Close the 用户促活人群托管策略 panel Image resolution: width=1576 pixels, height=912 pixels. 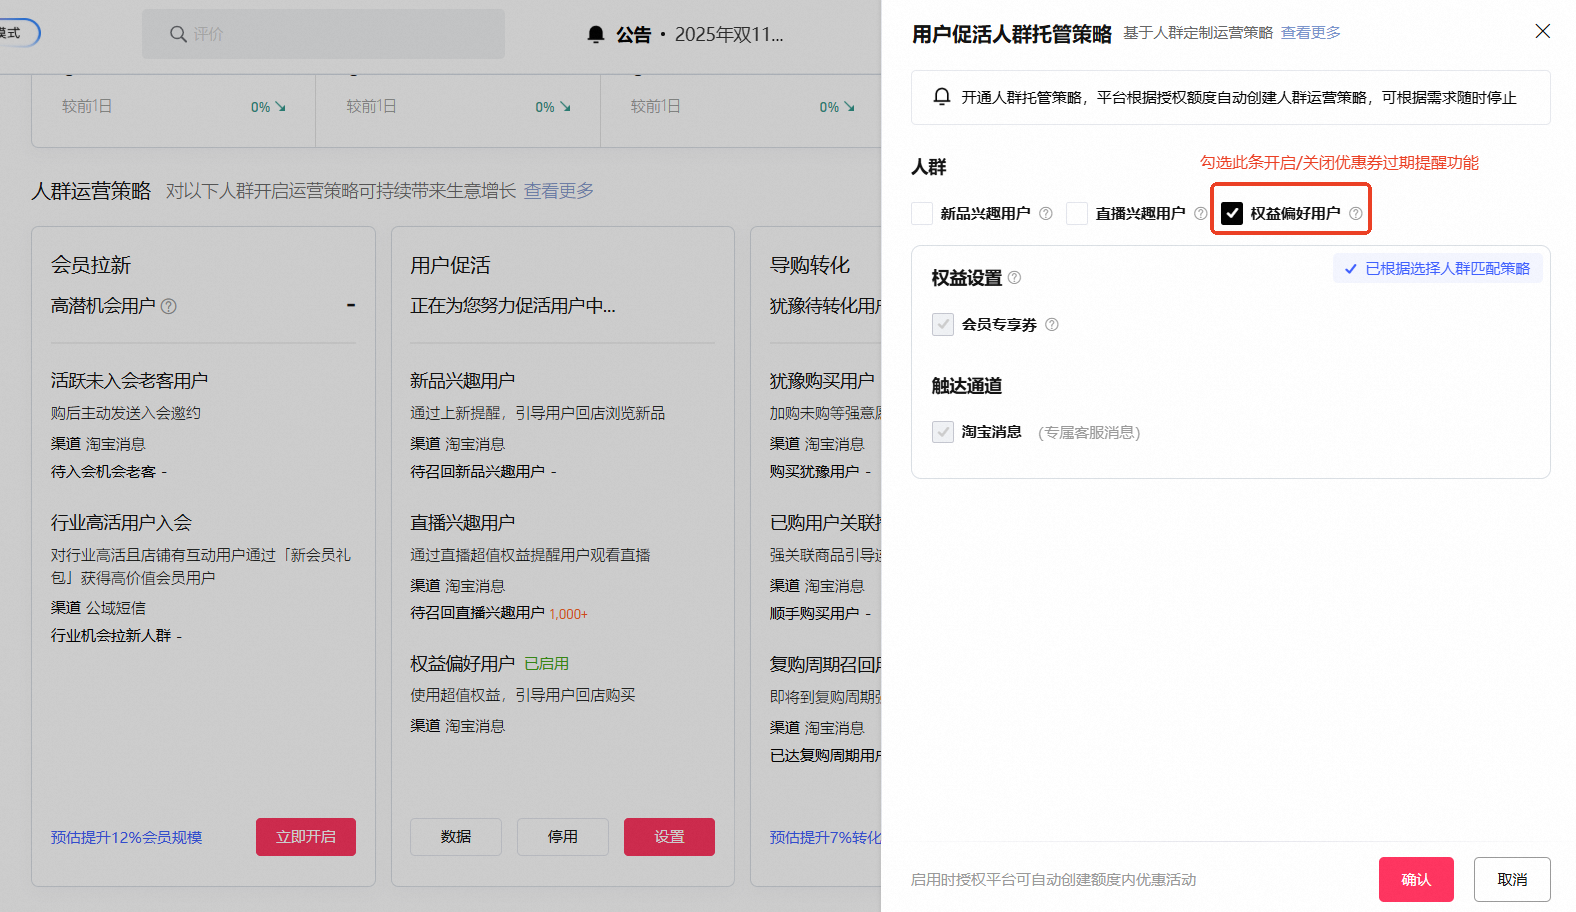(1543, 31)
